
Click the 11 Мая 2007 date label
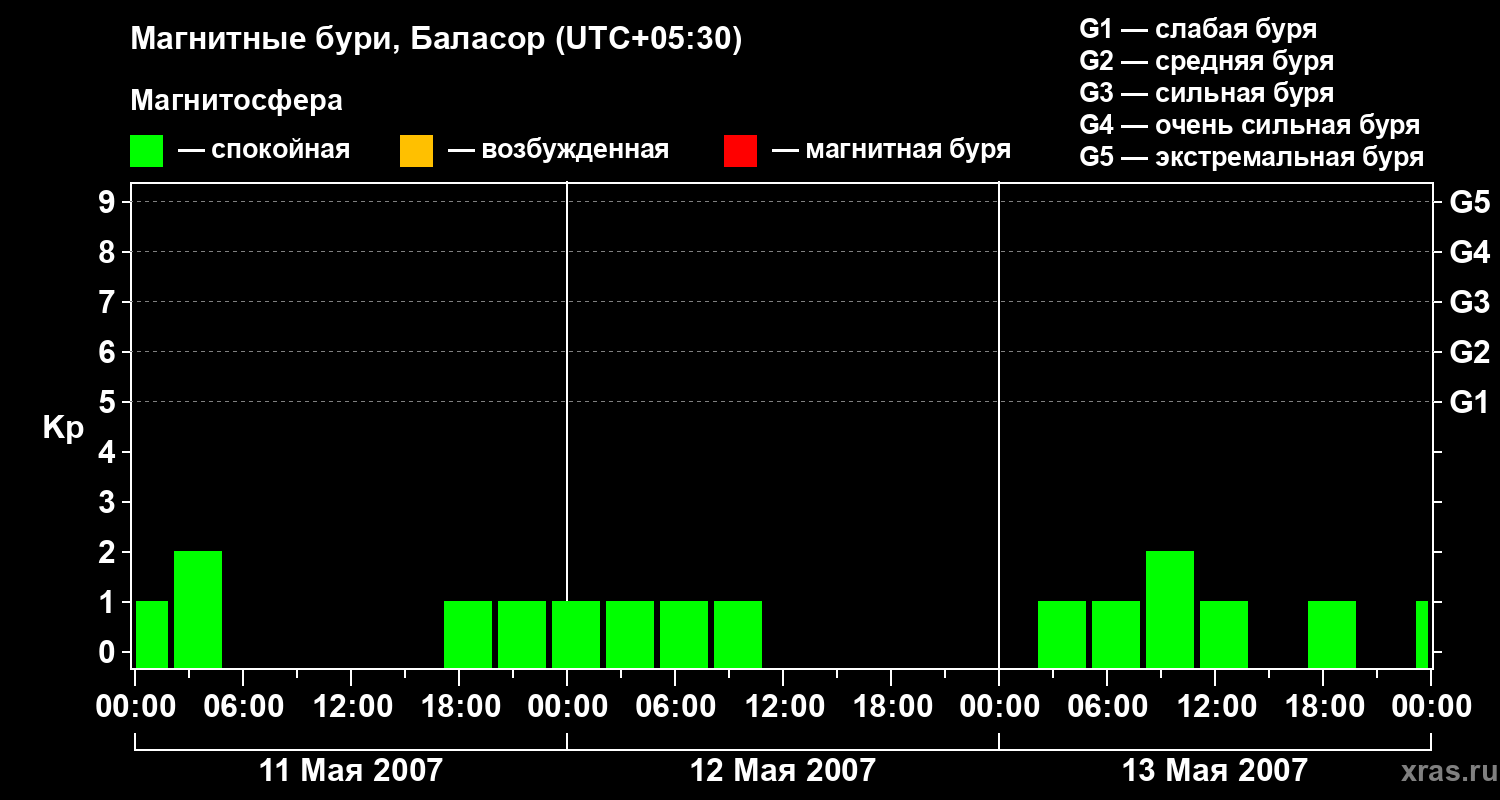tap(351, 770)
